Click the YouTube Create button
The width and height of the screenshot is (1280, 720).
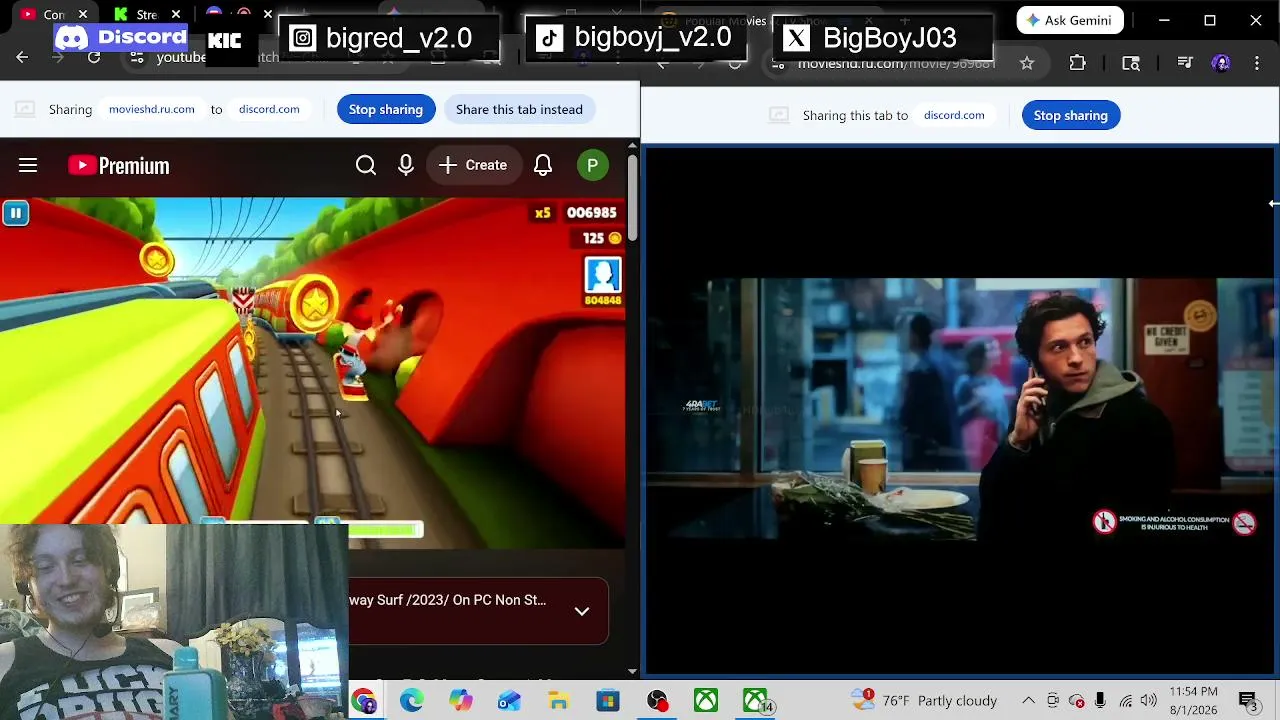(x=473, y=165)
